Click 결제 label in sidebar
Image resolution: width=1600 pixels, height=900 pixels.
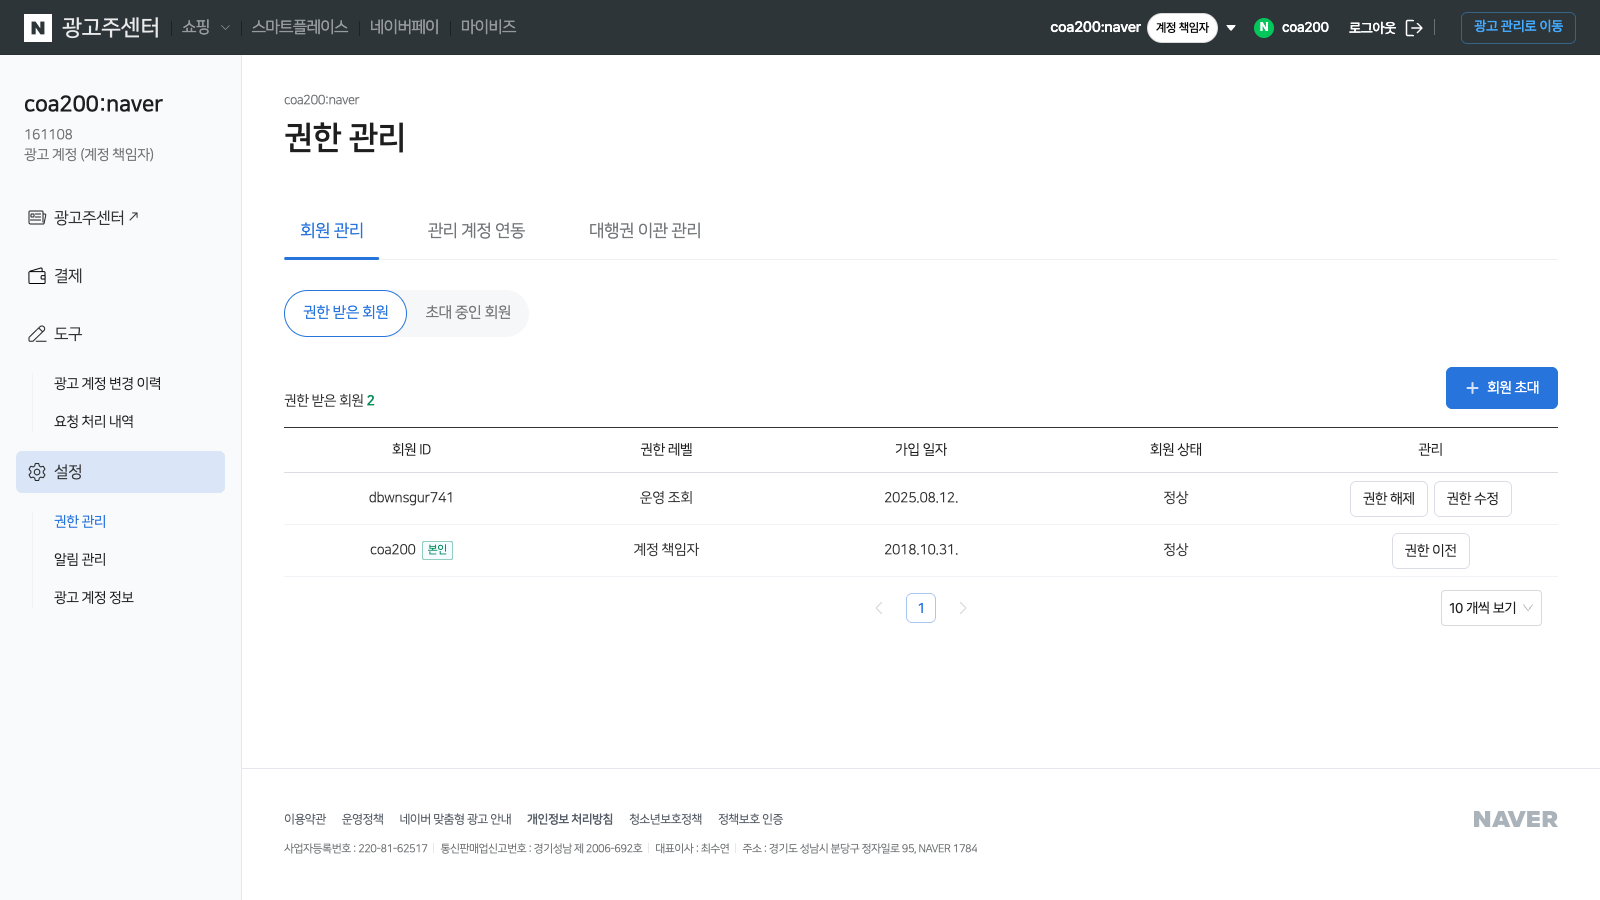(68, 276)
